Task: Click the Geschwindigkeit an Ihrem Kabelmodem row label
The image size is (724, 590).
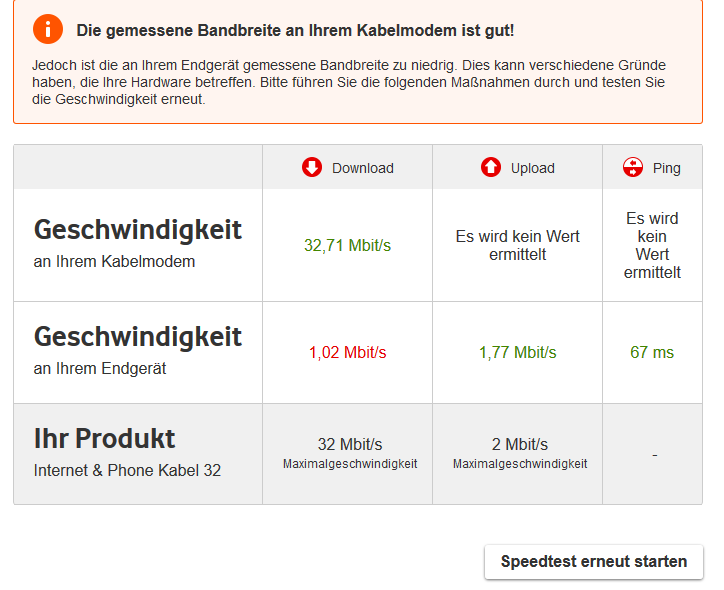Action: 138,243
